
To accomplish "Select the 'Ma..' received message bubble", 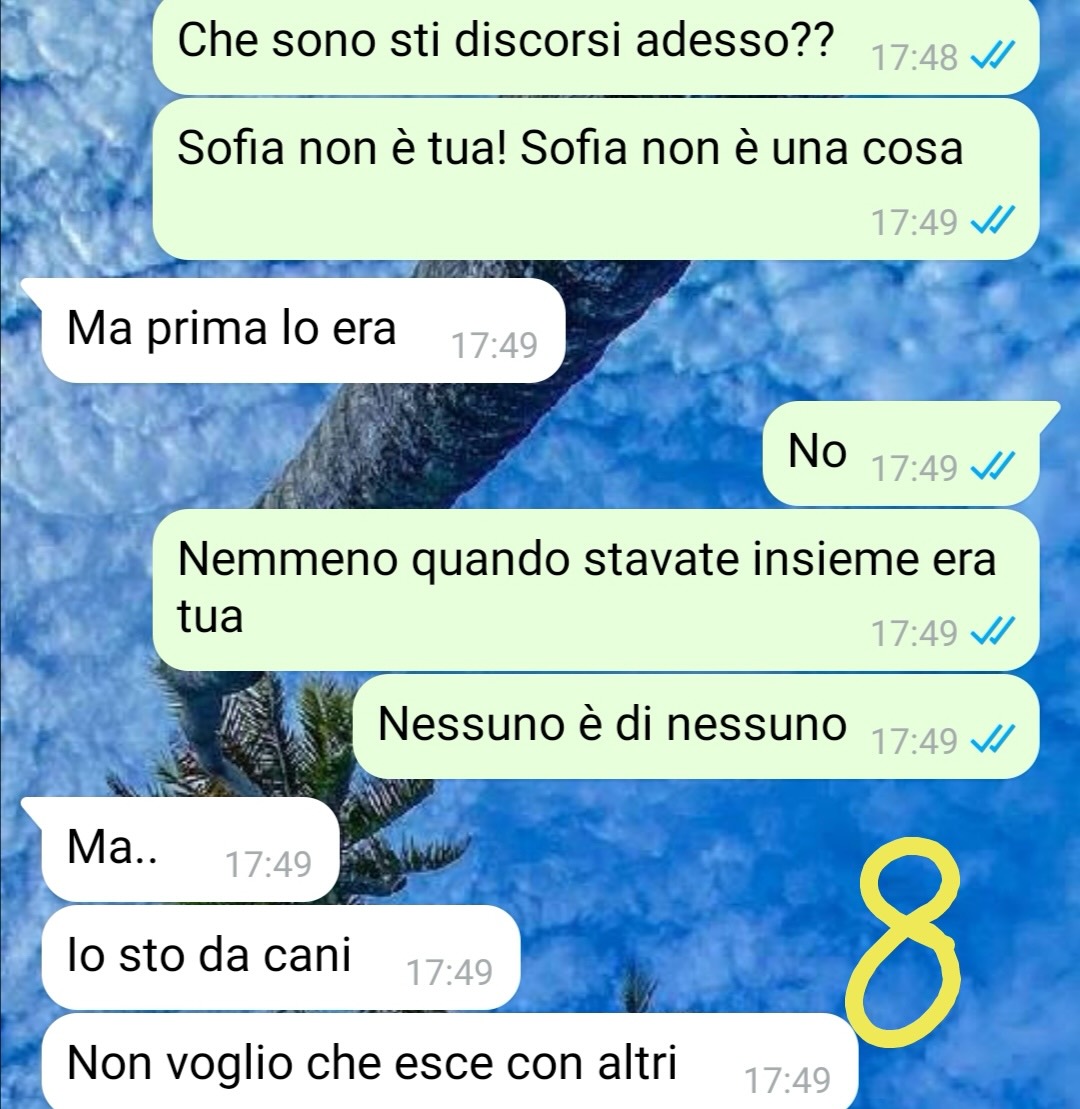I will 181,849.
